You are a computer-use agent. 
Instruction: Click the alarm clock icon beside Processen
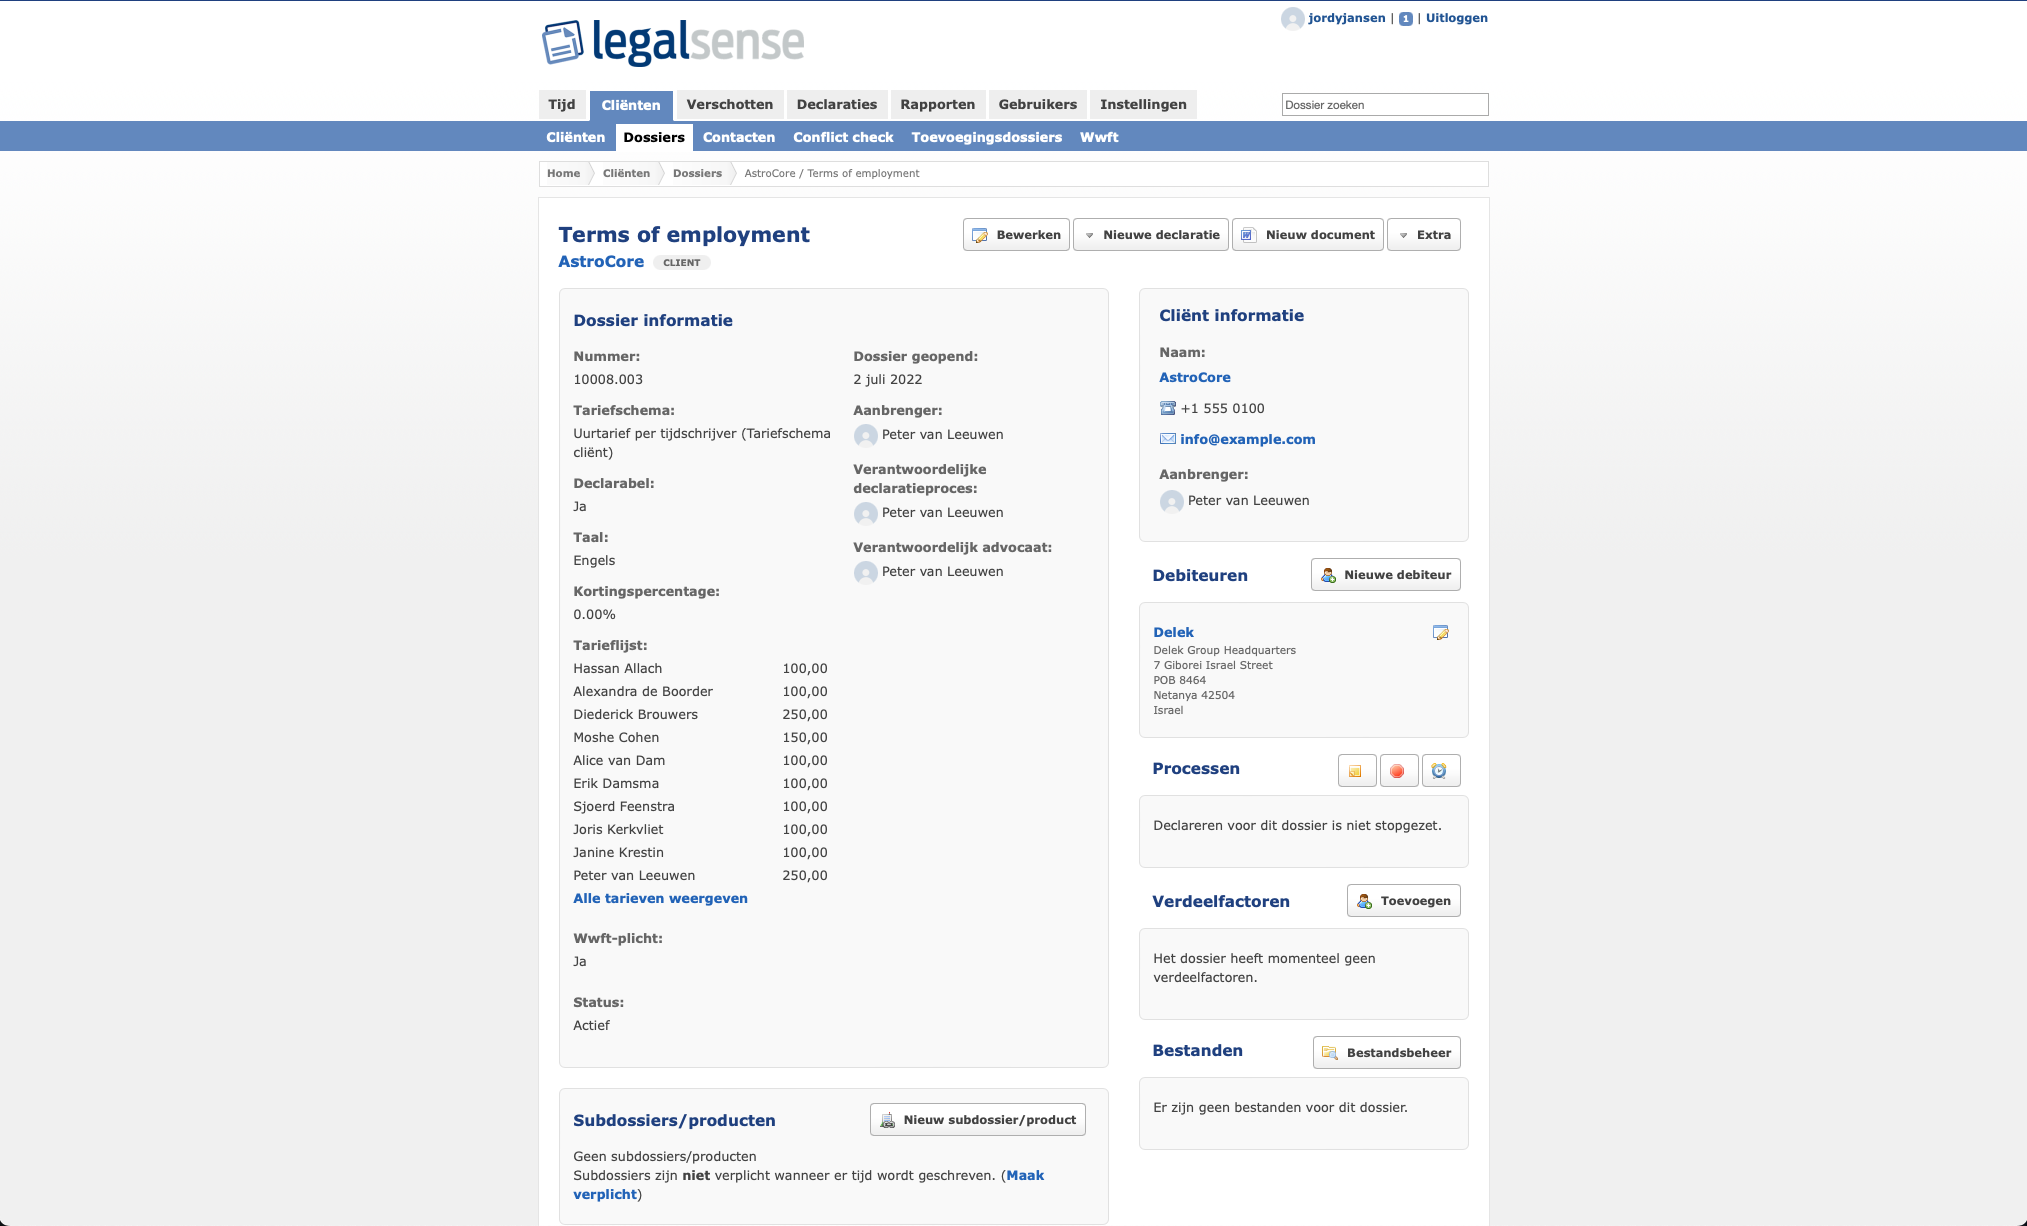tap(1440, 771)
